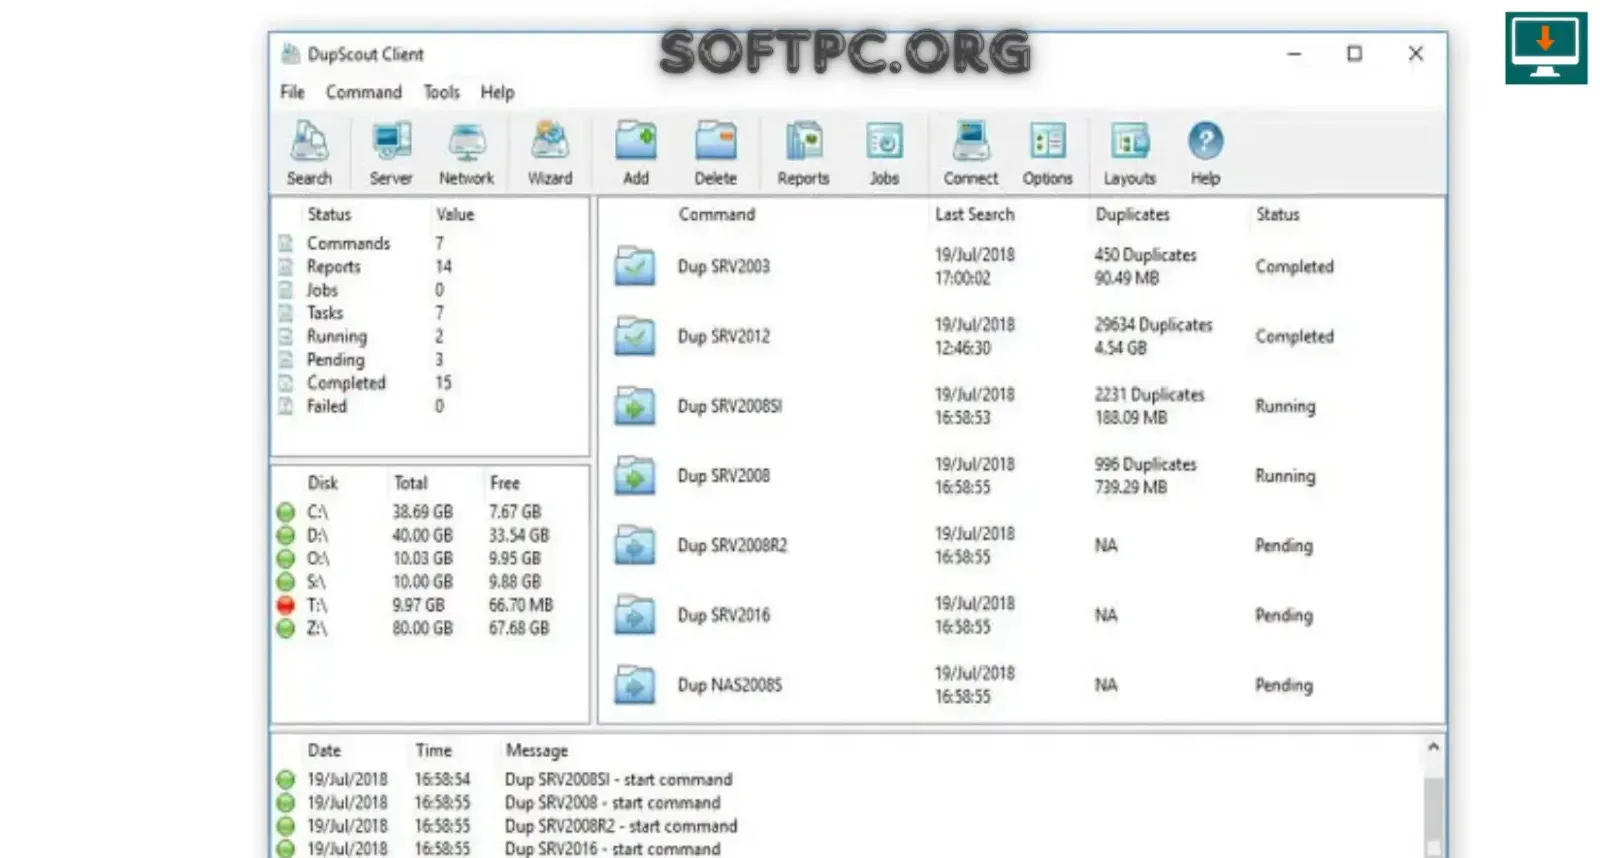Click the Dup SRV2012 command icon

coord(635,337)
